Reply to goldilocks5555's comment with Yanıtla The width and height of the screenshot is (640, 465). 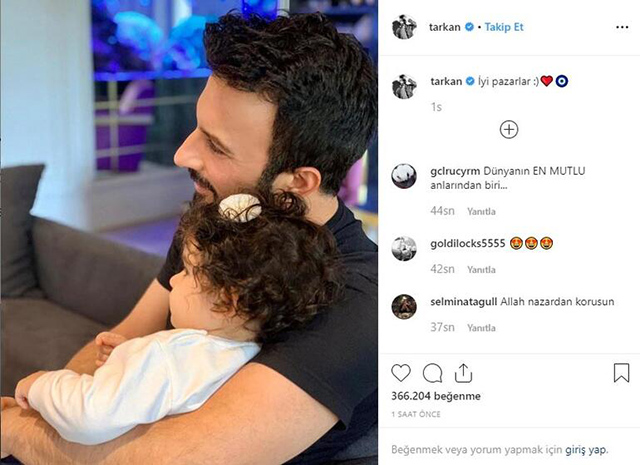click(481, 270)
